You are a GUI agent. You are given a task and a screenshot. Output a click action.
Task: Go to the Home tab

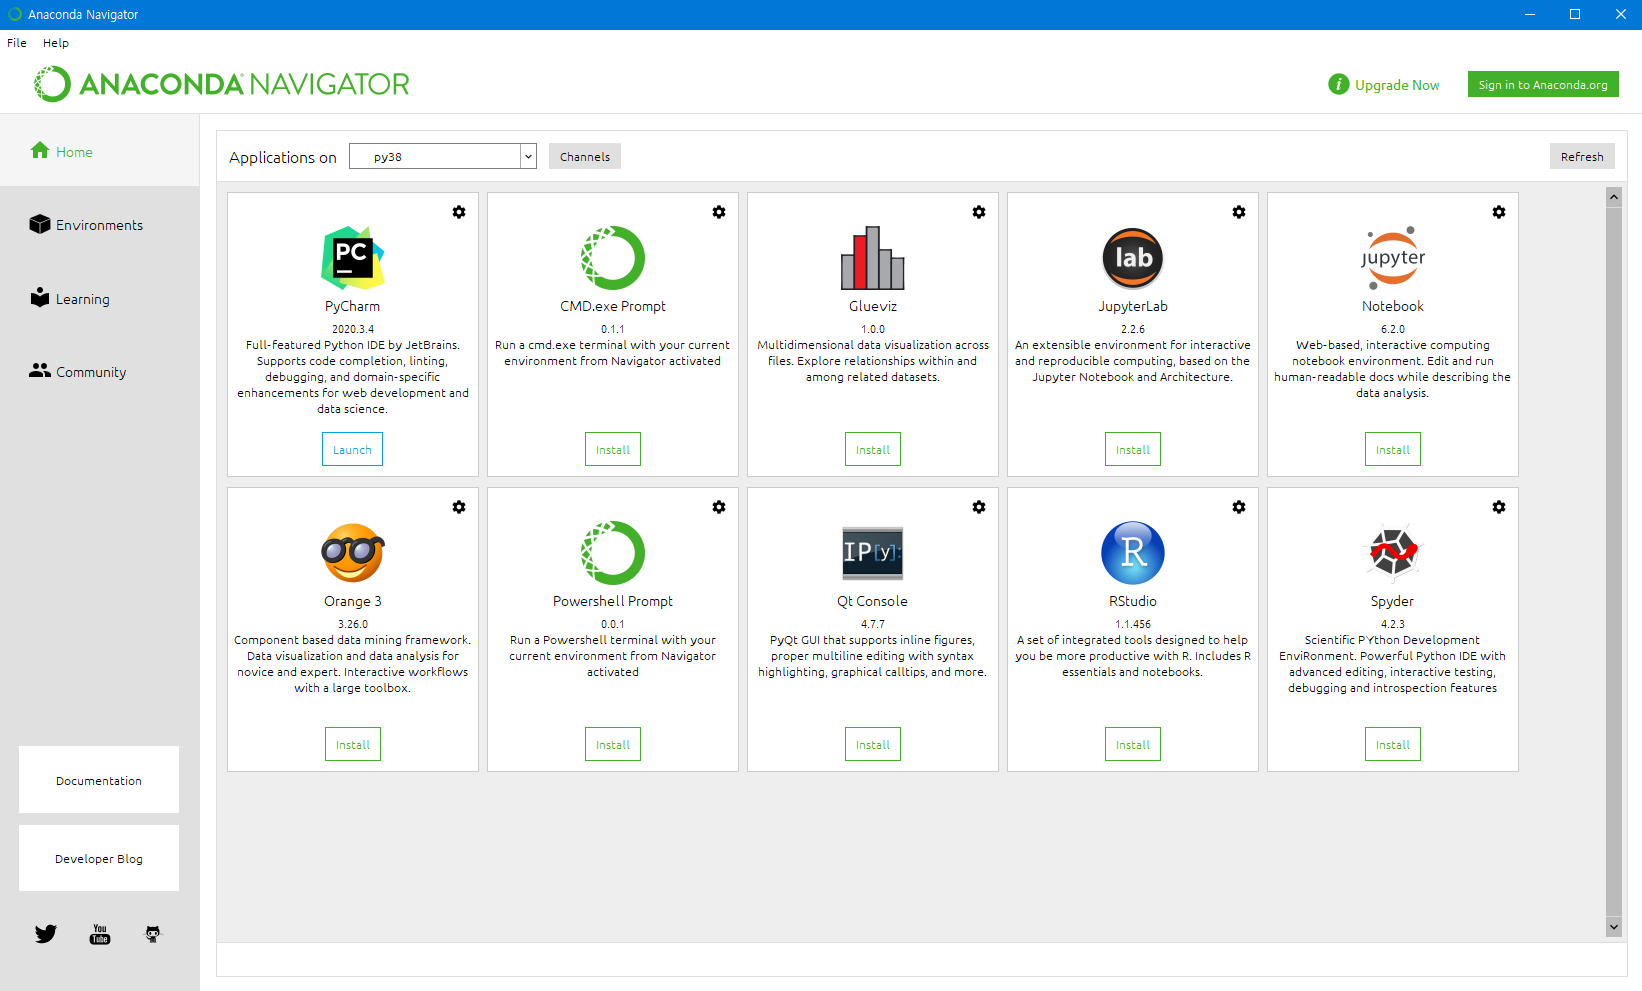tap(100, 151)
